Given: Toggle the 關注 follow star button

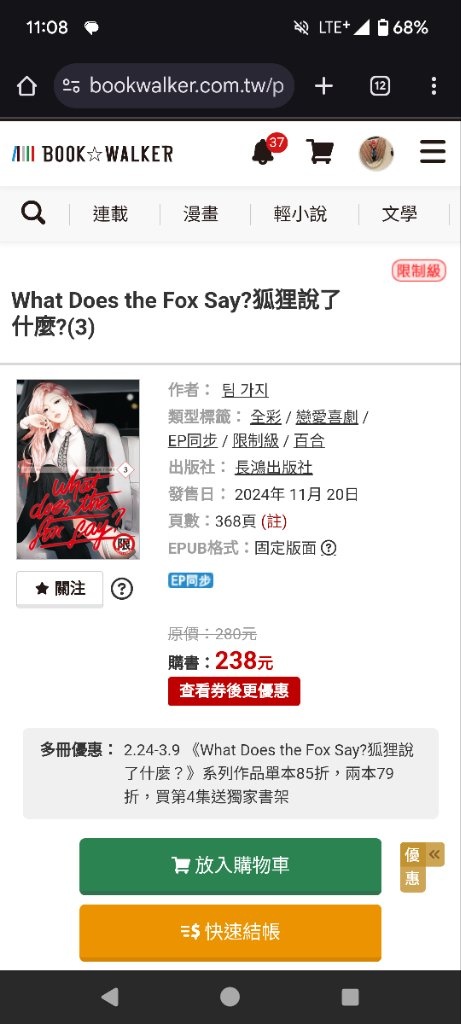Looking at the screenshot, I should pyautogui.click(x=60, y=589).
